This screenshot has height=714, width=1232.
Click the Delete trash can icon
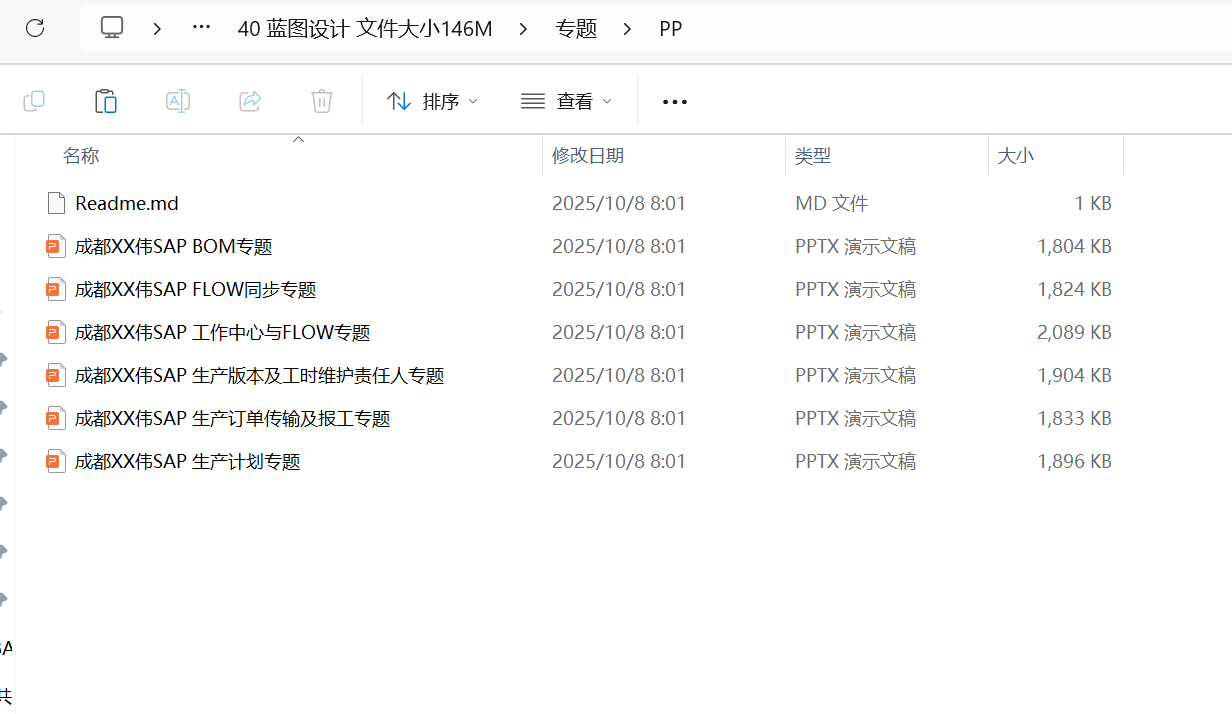322,101
